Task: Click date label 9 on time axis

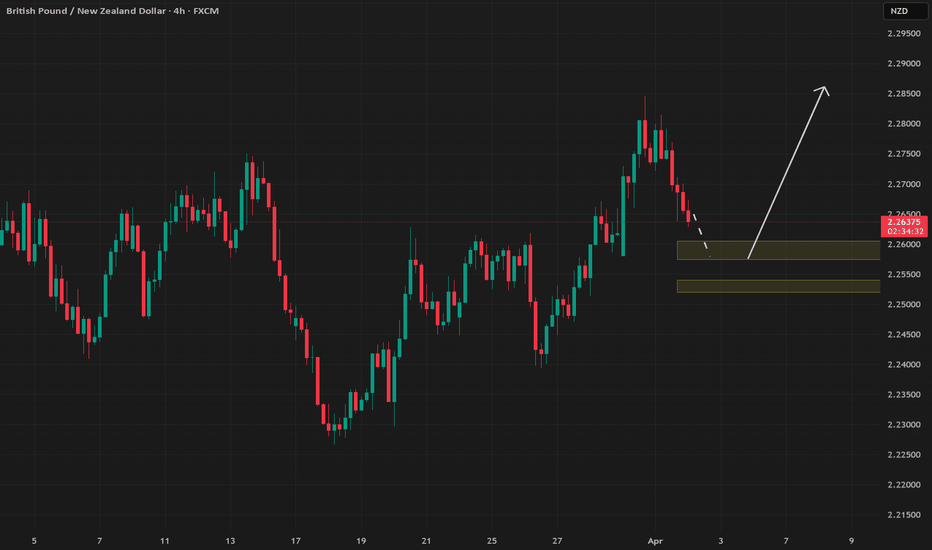Action: pos(851,540)
